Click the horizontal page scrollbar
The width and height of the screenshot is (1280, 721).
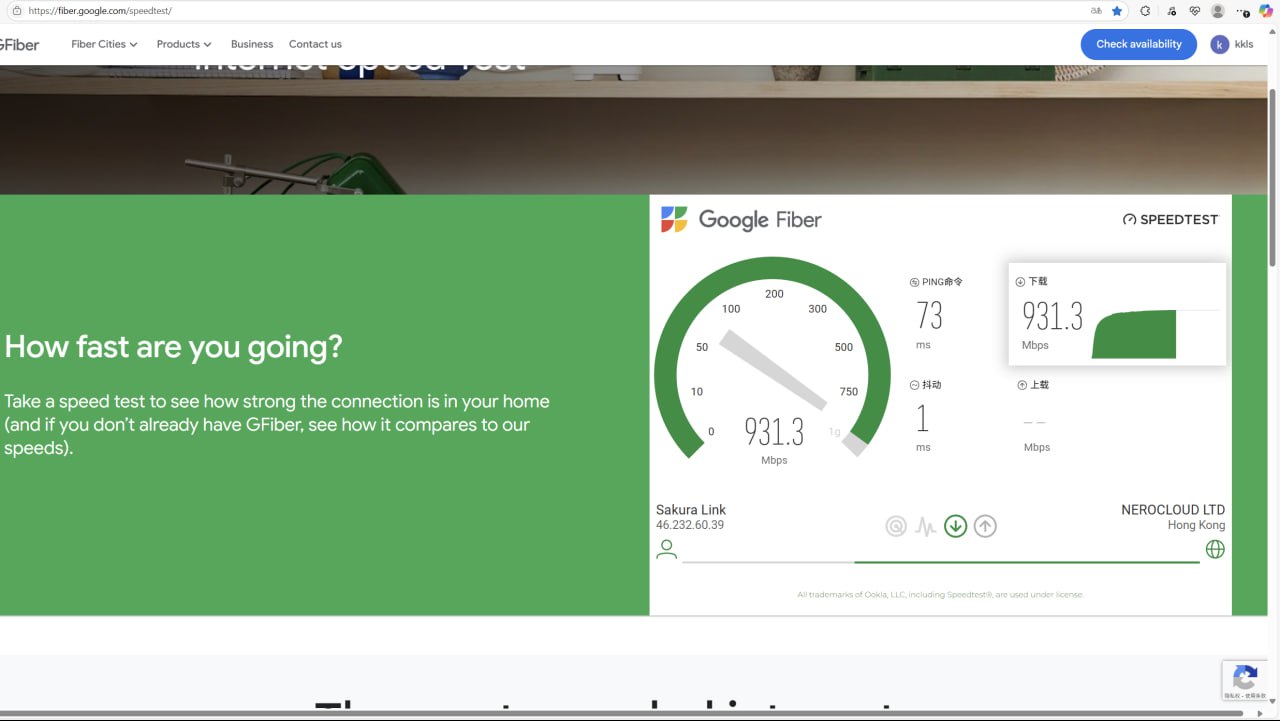[622, 714]
